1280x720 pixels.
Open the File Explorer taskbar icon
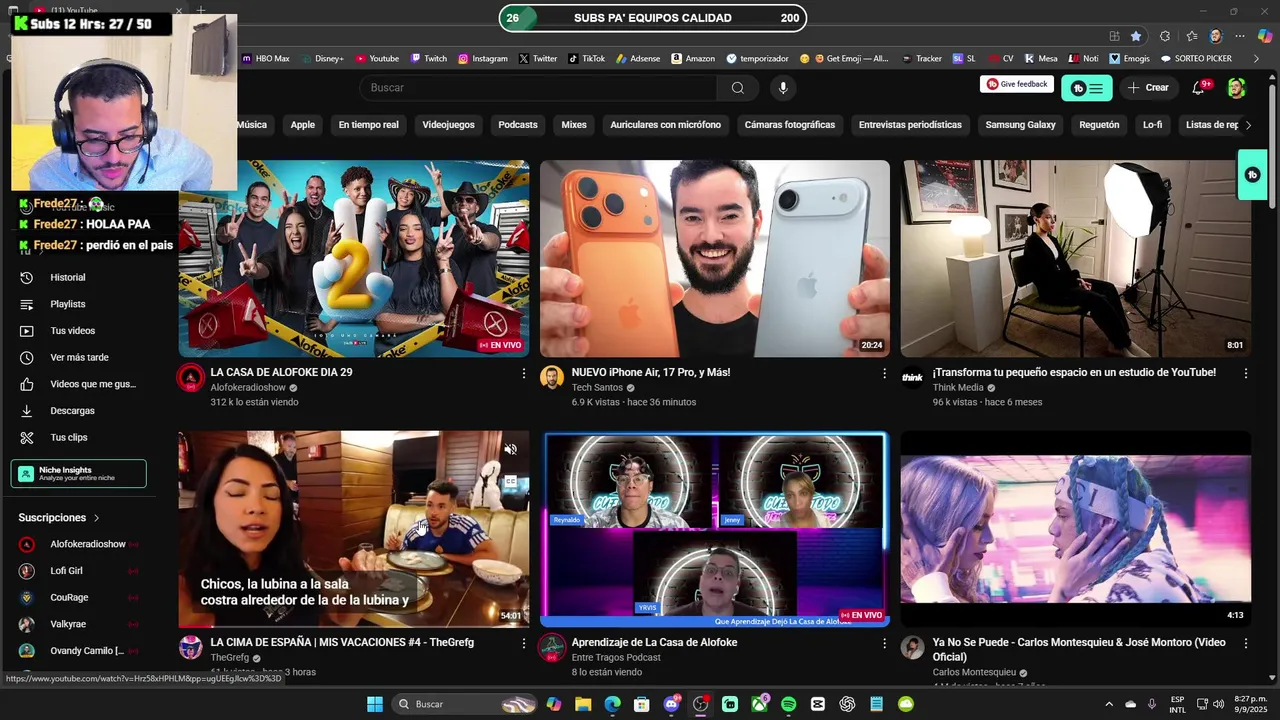click(x=583, y=704)
